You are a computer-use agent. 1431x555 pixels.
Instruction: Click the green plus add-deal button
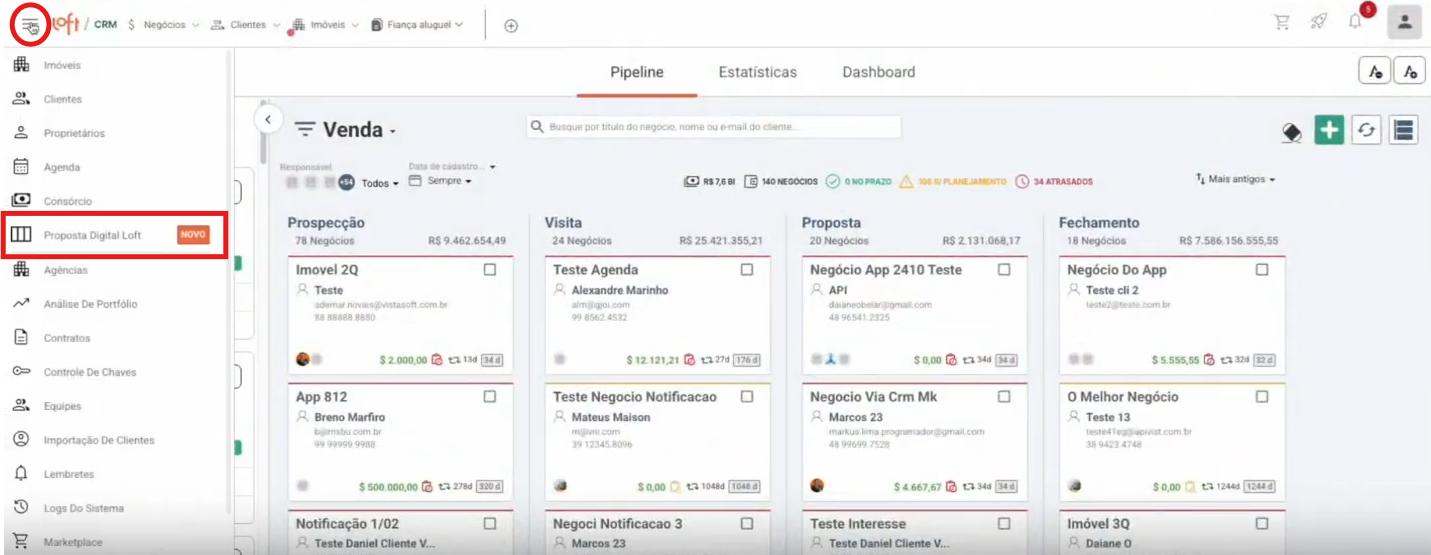pyautogui.click(x=1328, y=130)
